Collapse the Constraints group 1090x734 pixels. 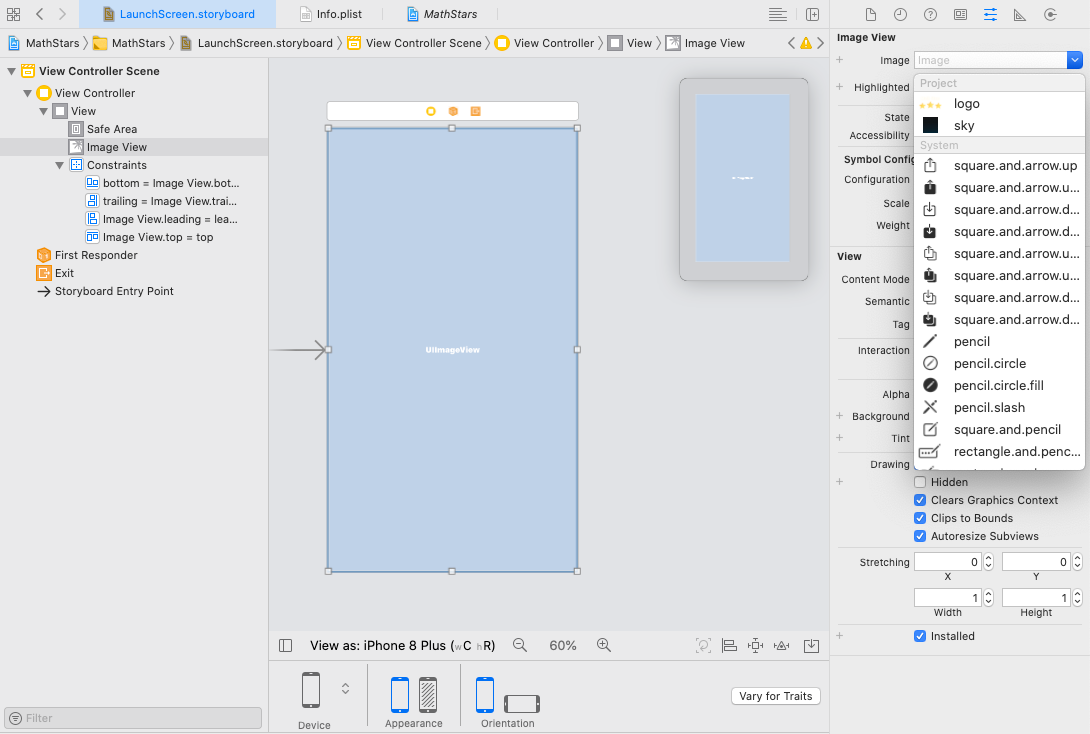point(60,165)
